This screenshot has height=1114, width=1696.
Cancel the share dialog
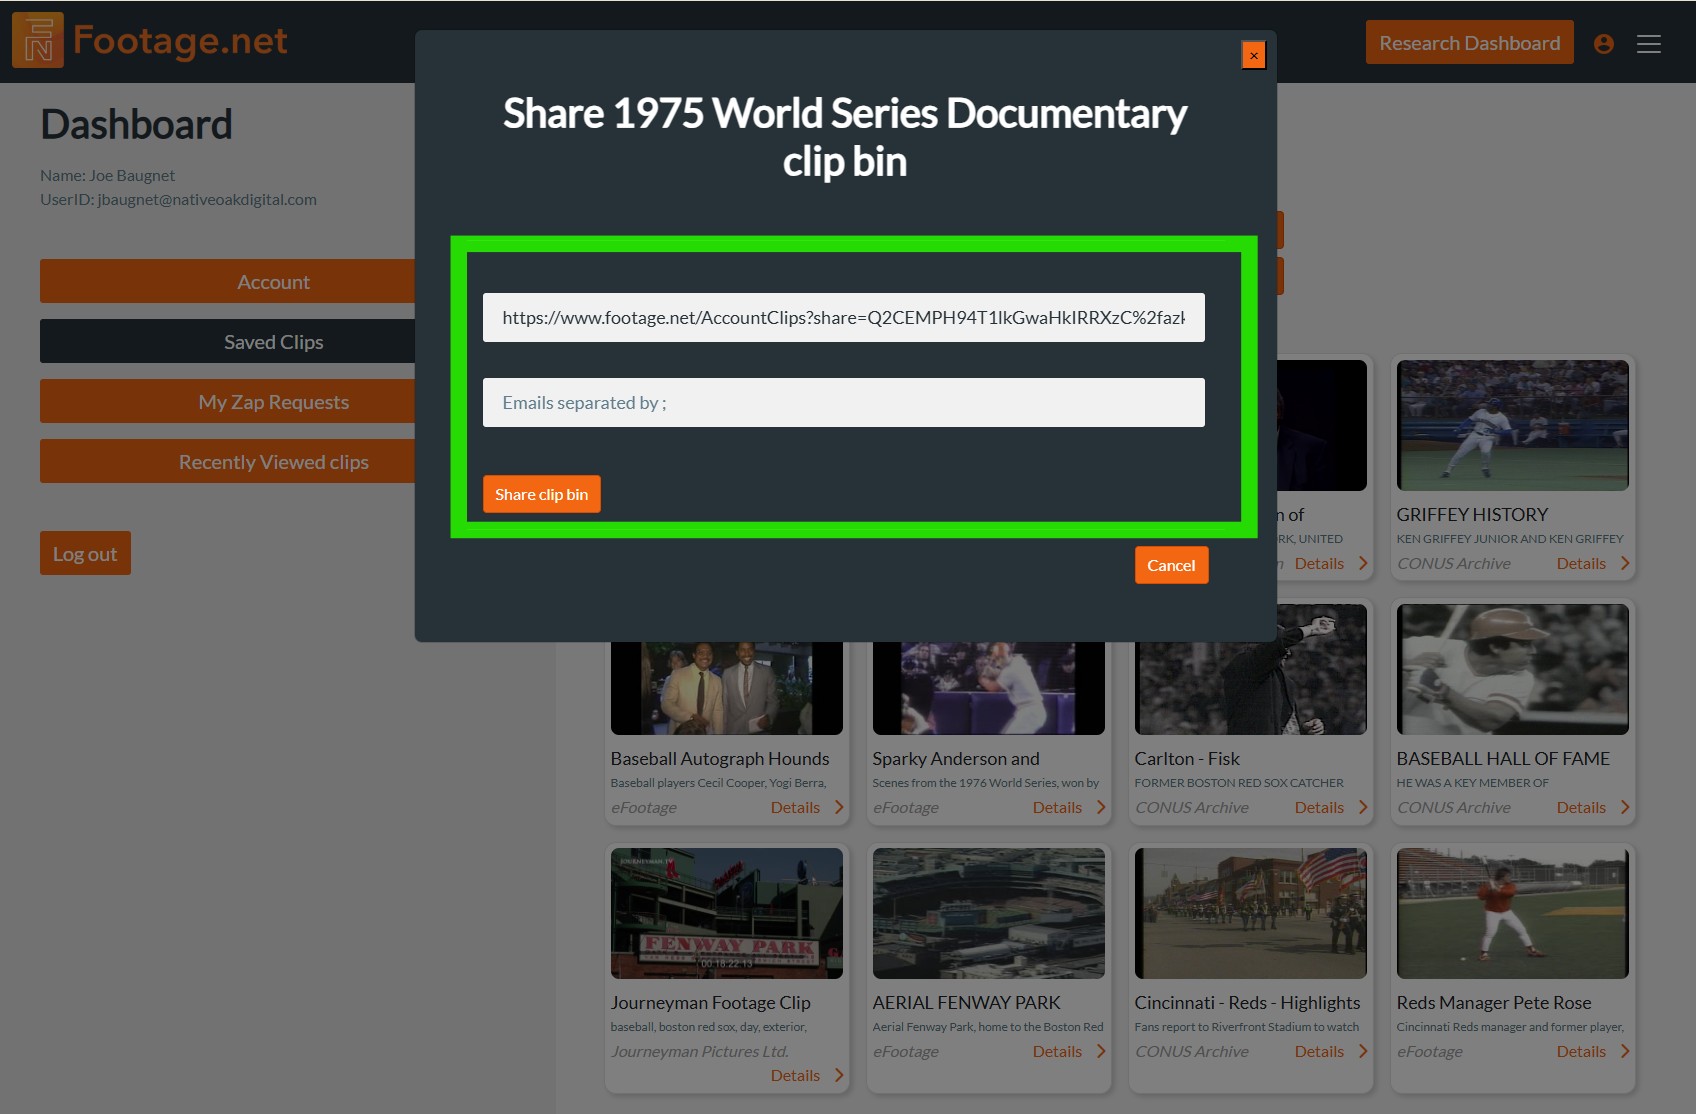tap(1171, 565)
